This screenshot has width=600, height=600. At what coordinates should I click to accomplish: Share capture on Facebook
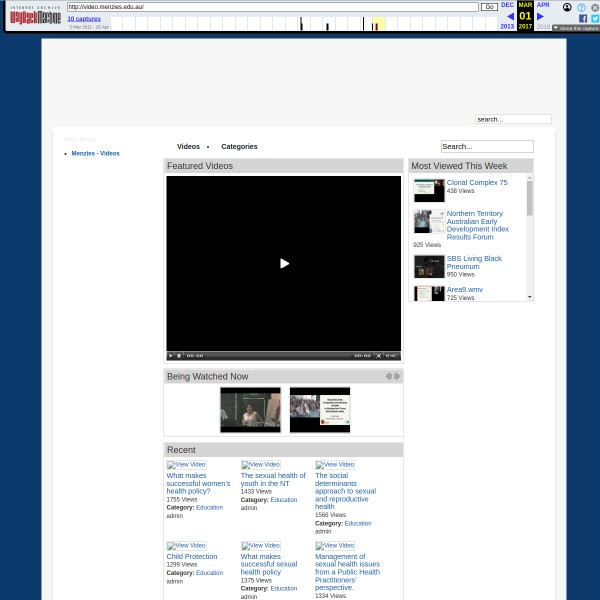pyautogui.click(x=583, y=18)
